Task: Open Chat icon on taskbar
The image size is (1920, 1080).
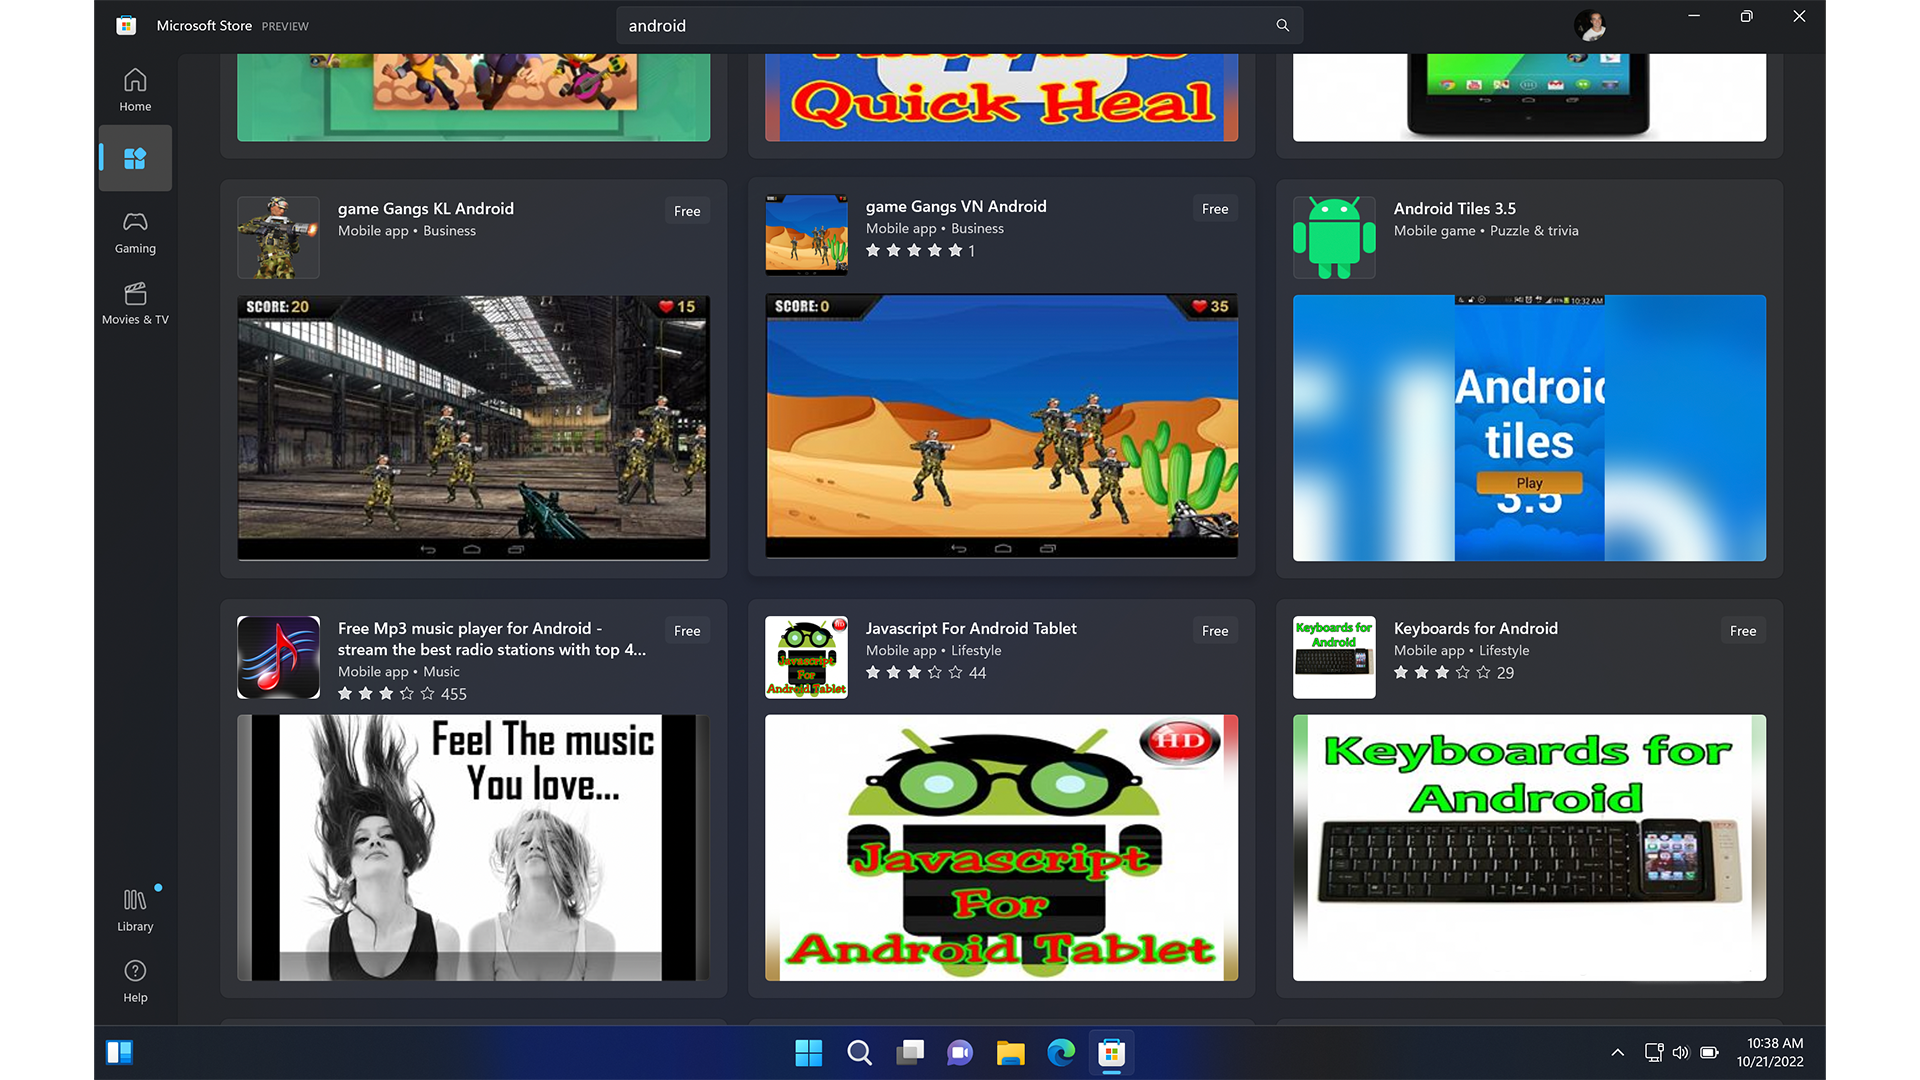Action: (960, 1053)
